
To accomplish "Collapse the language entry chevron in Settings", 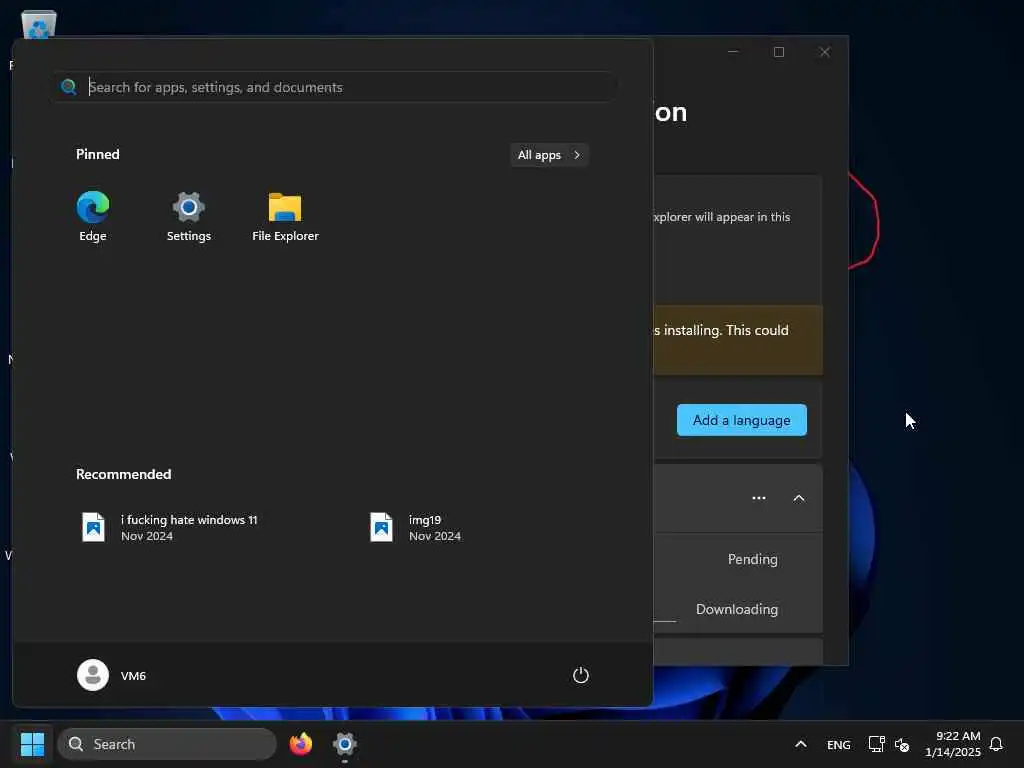I will 799,498.
